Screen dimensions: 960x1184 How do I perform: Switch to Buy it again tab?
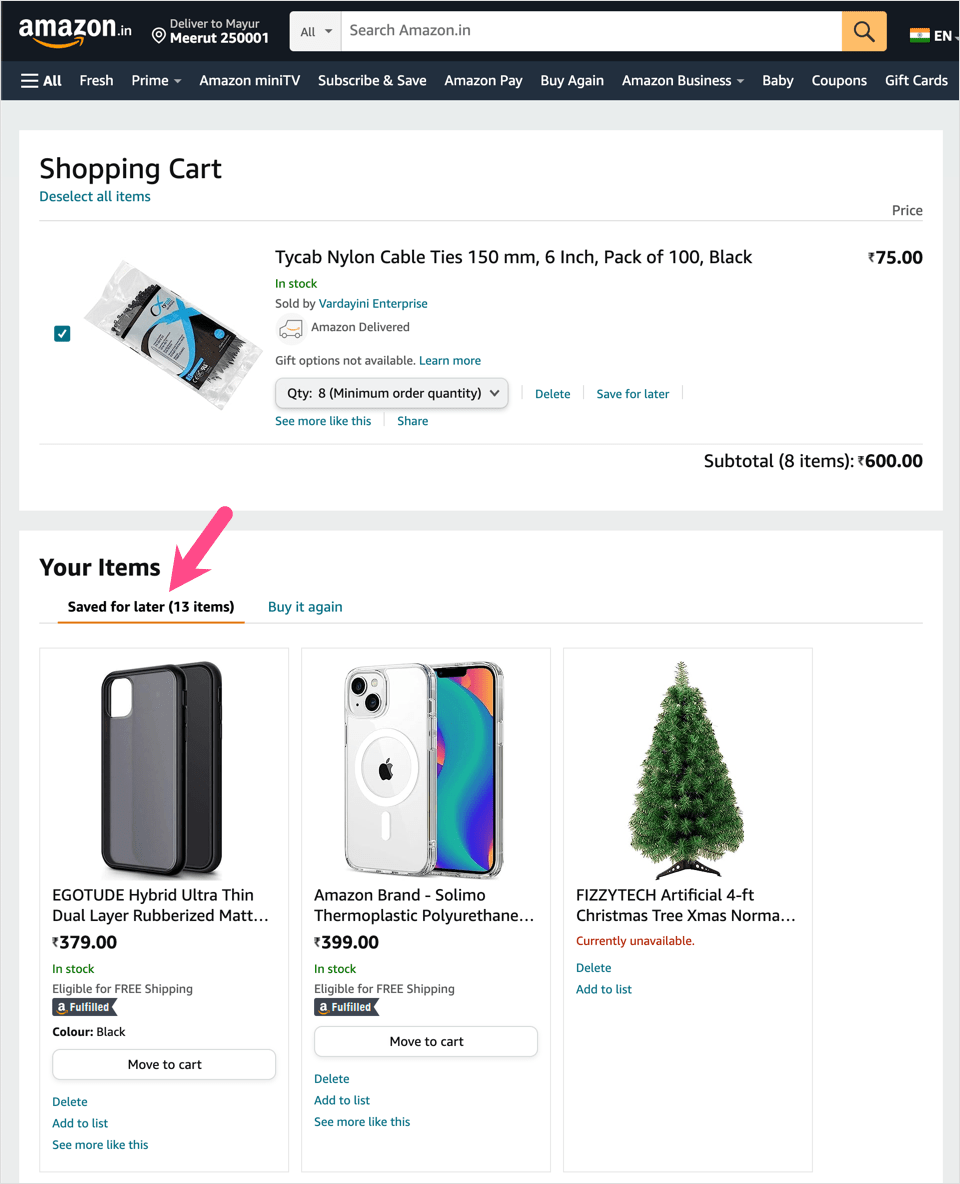[305, 607]
